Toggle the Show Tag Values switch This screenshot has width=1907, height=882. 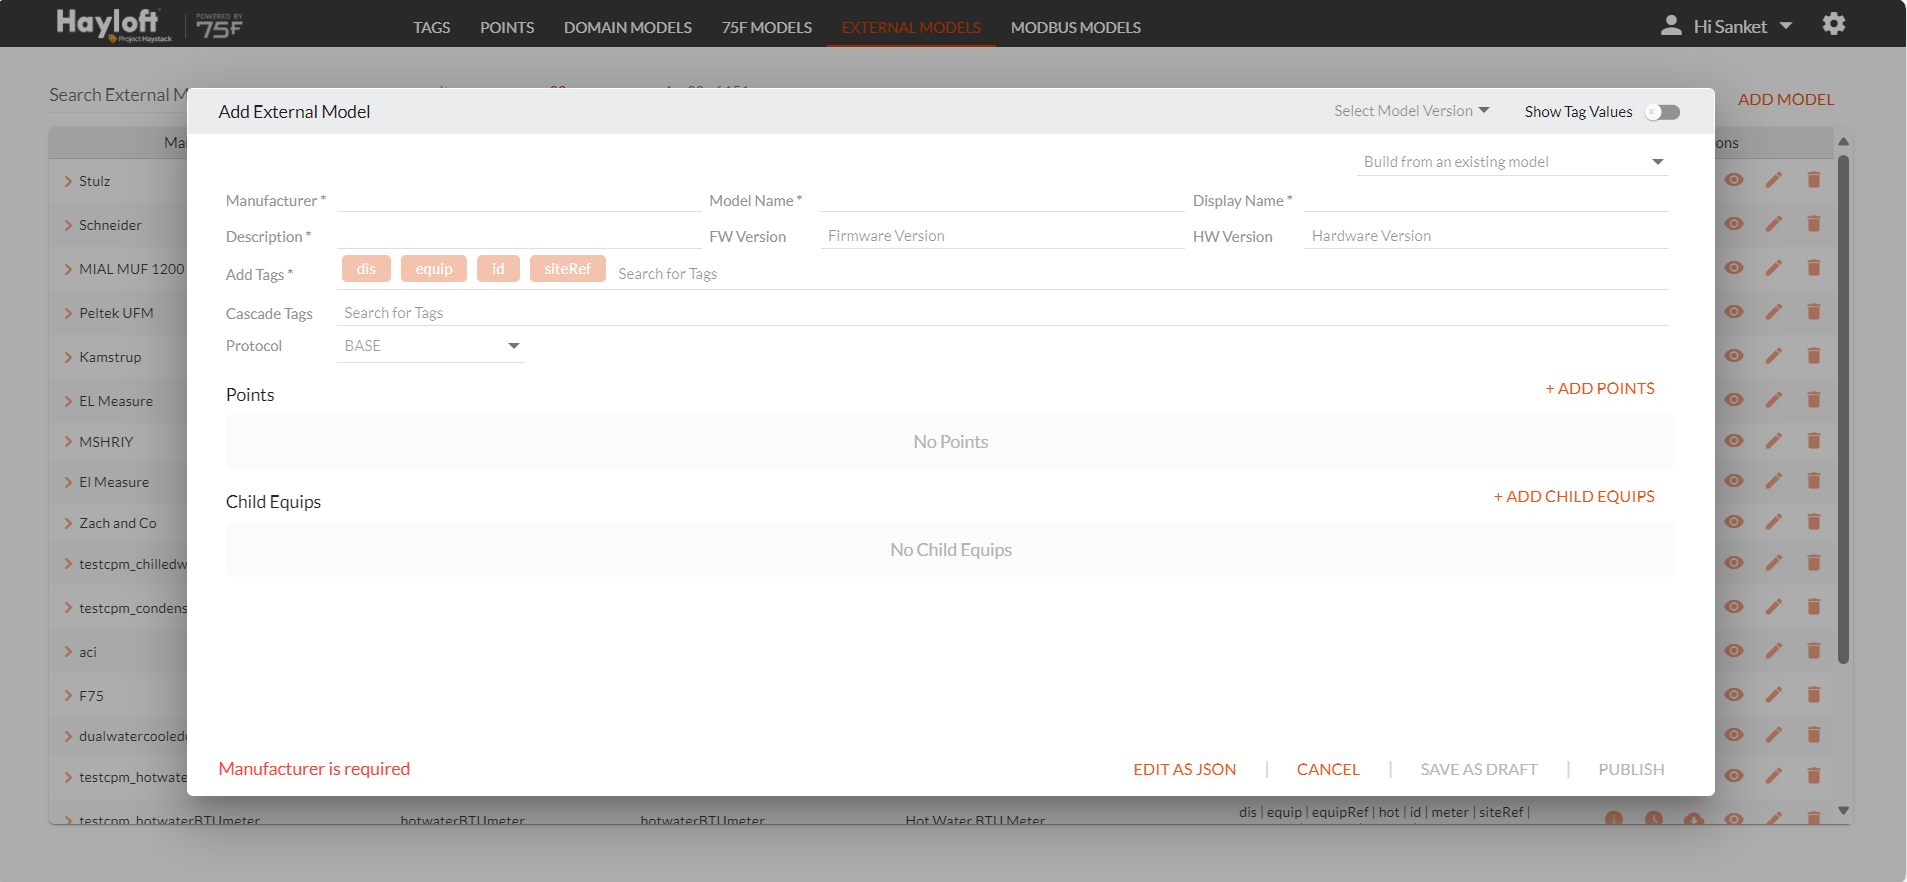click(1663, 112)
